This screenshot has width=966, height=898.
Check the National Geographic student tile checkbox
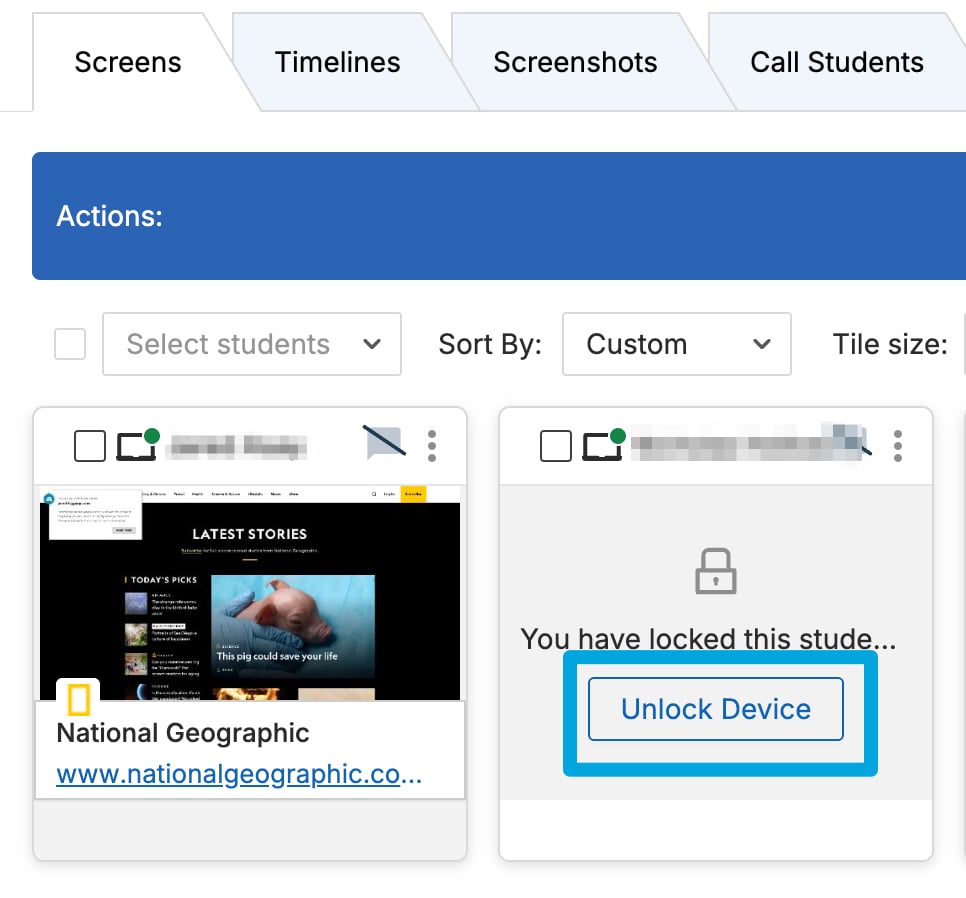point(90,445)
